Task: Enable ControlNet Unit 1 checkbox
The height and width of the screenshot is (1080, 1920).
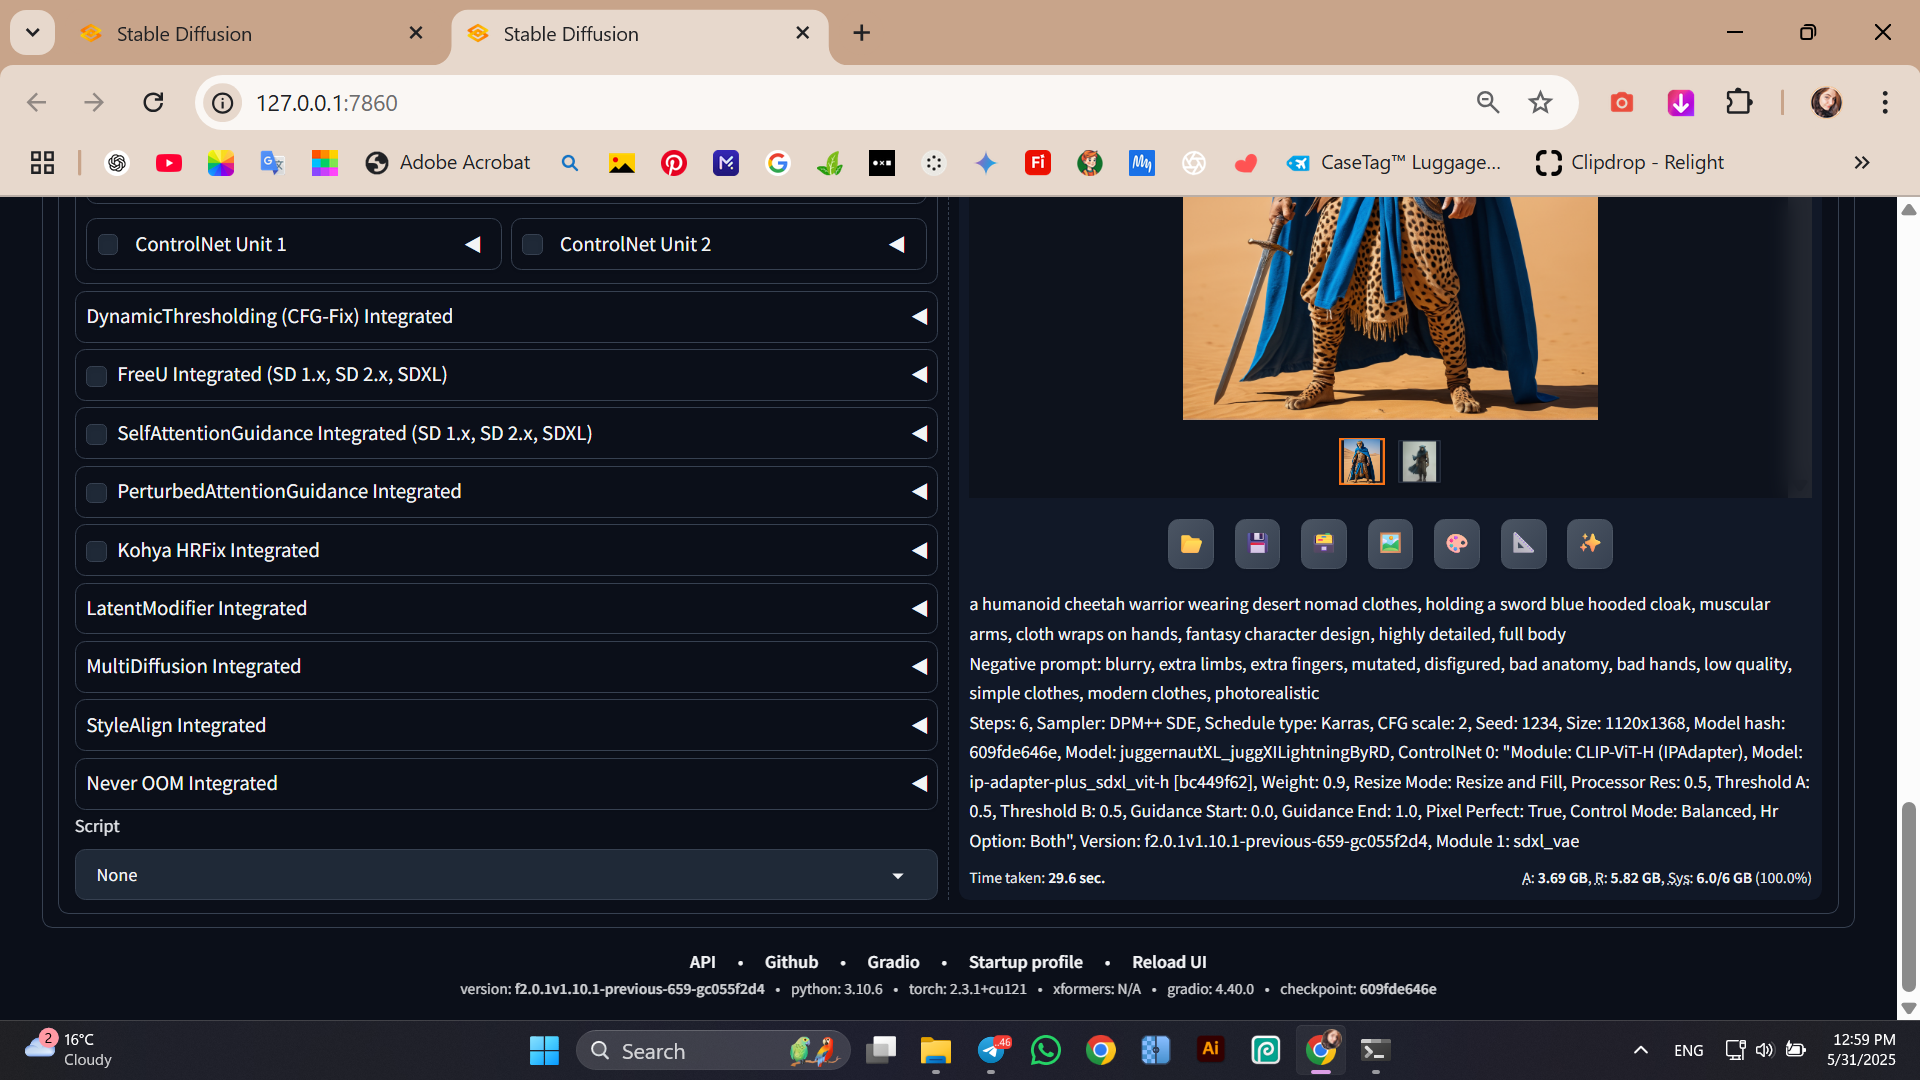Action: [109, 245]
